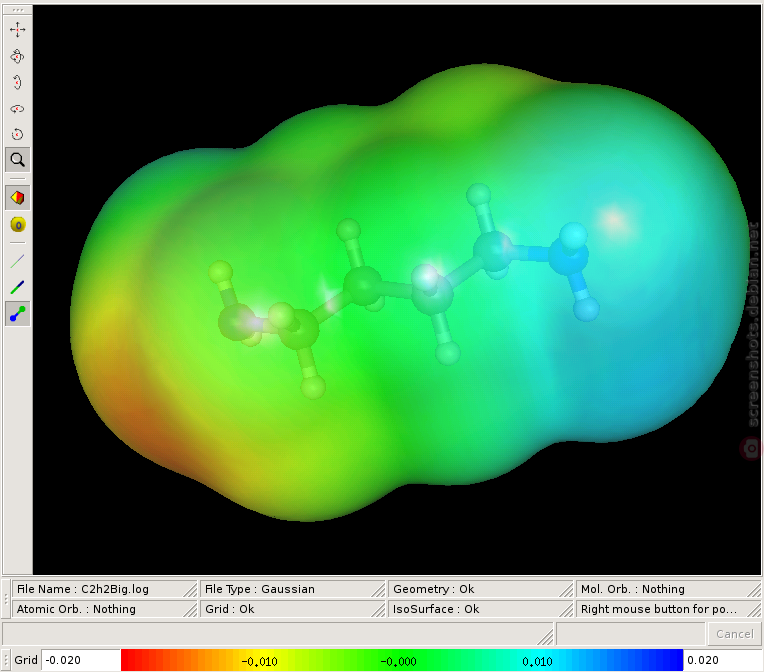Click 'Geometry : Ok' status entry
The width and height of the screenshot is (764, 672).
tap(481, 589)
